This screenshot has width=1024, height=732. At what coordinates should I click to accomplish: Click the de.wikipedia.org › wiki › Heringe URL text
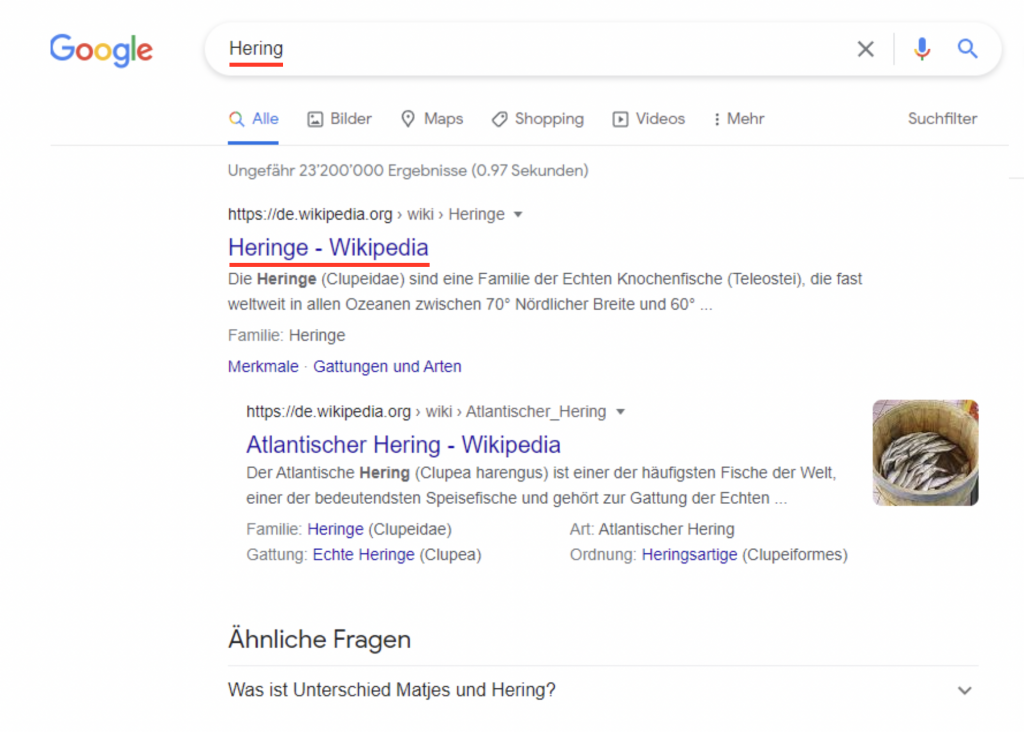[x=366, y=214]
